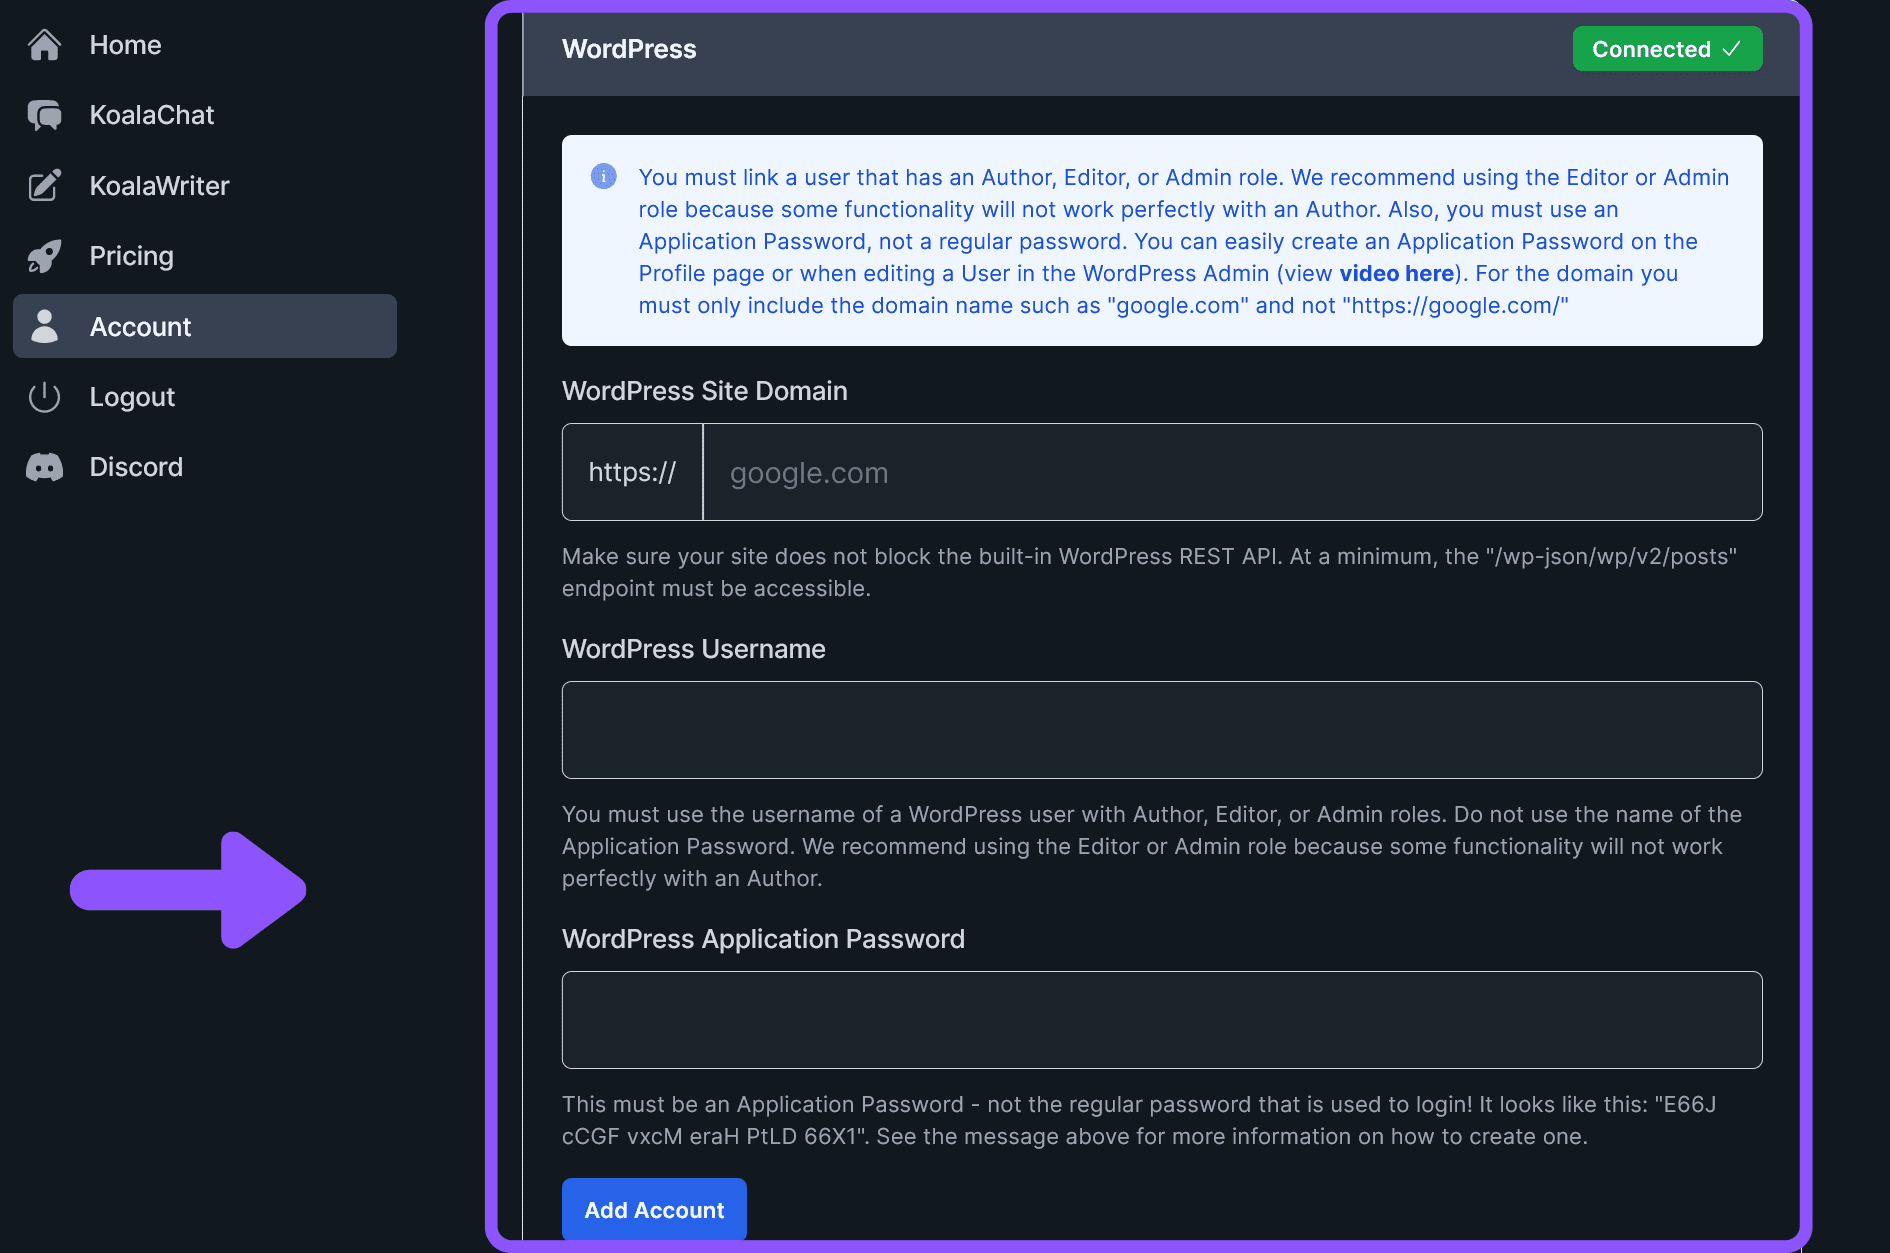Click the REST API help text

tap(1150, 572)
